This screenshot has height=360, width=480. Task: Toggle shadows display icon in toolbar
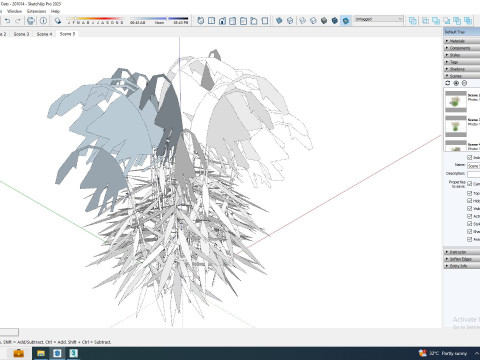[58, 21]
